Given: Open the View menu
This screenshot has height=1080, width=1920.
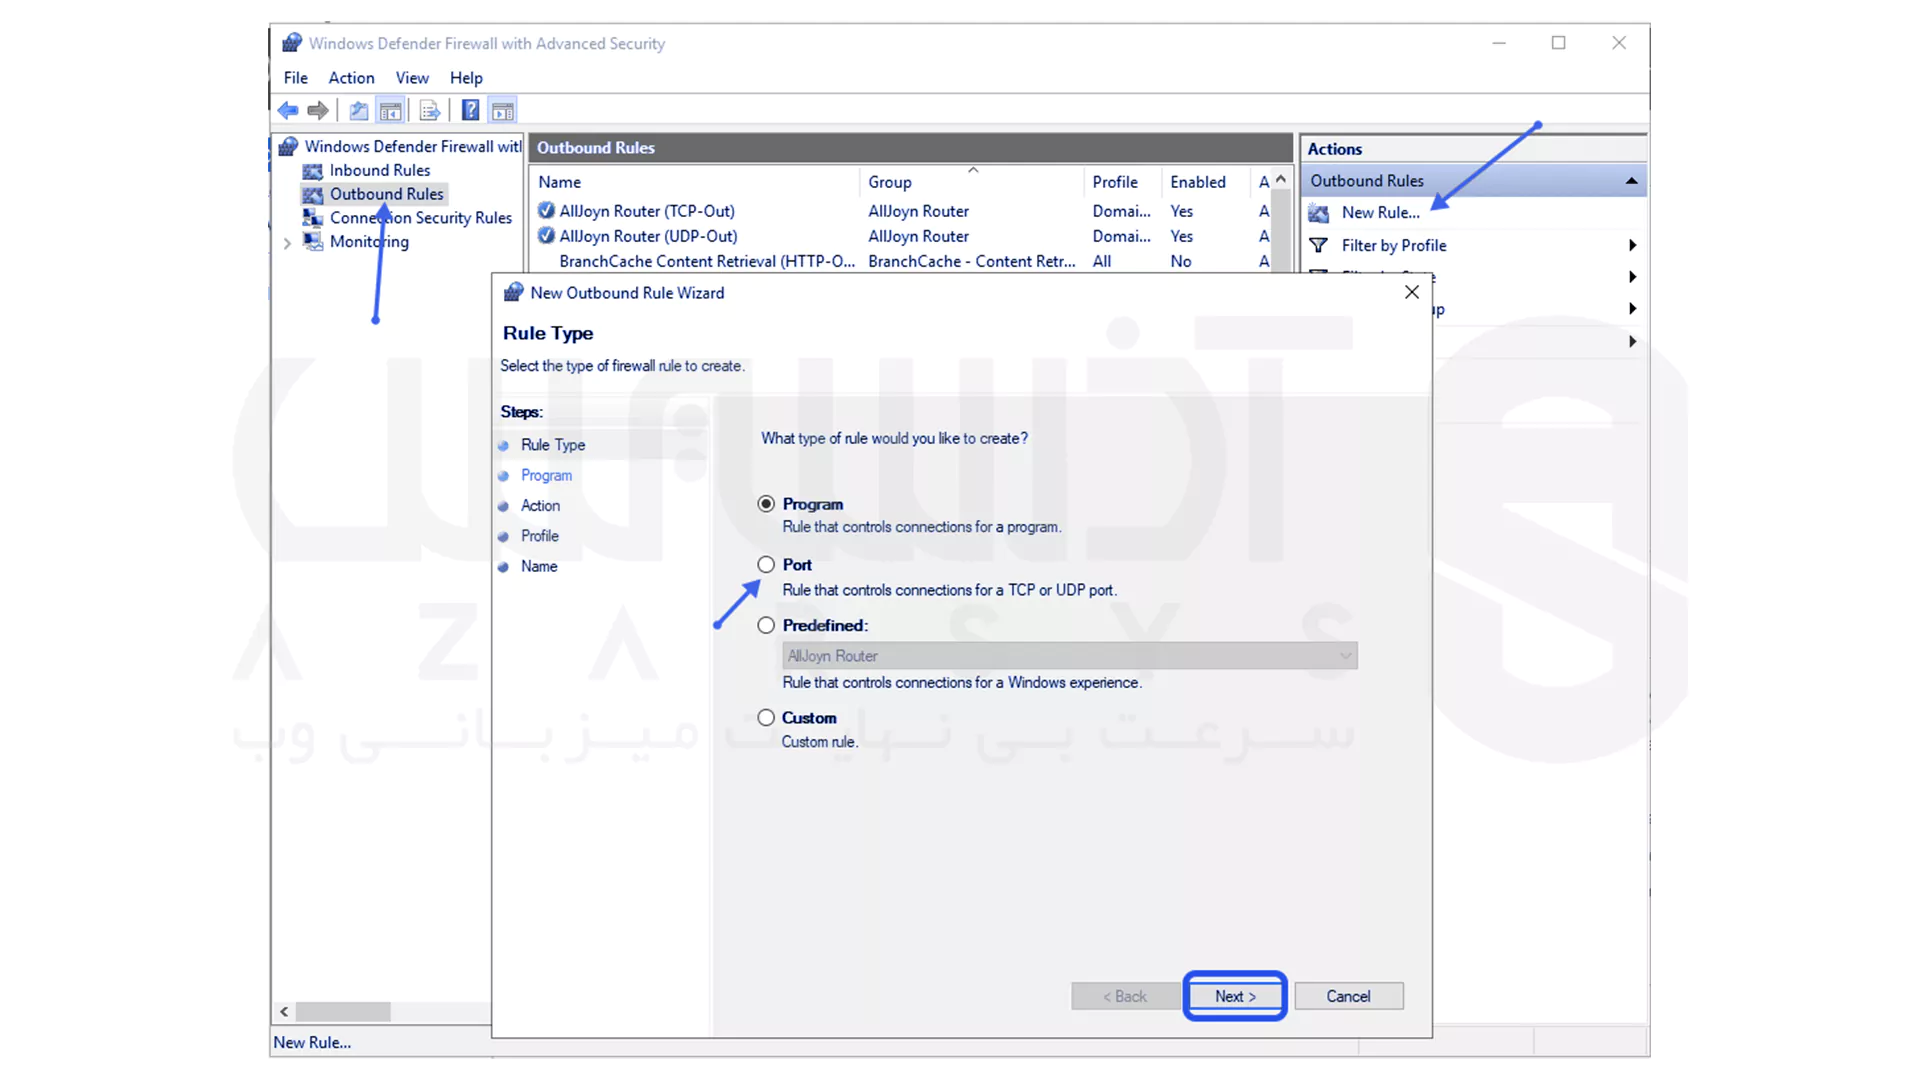Looking at the screenshot, I should click(412, 77).
